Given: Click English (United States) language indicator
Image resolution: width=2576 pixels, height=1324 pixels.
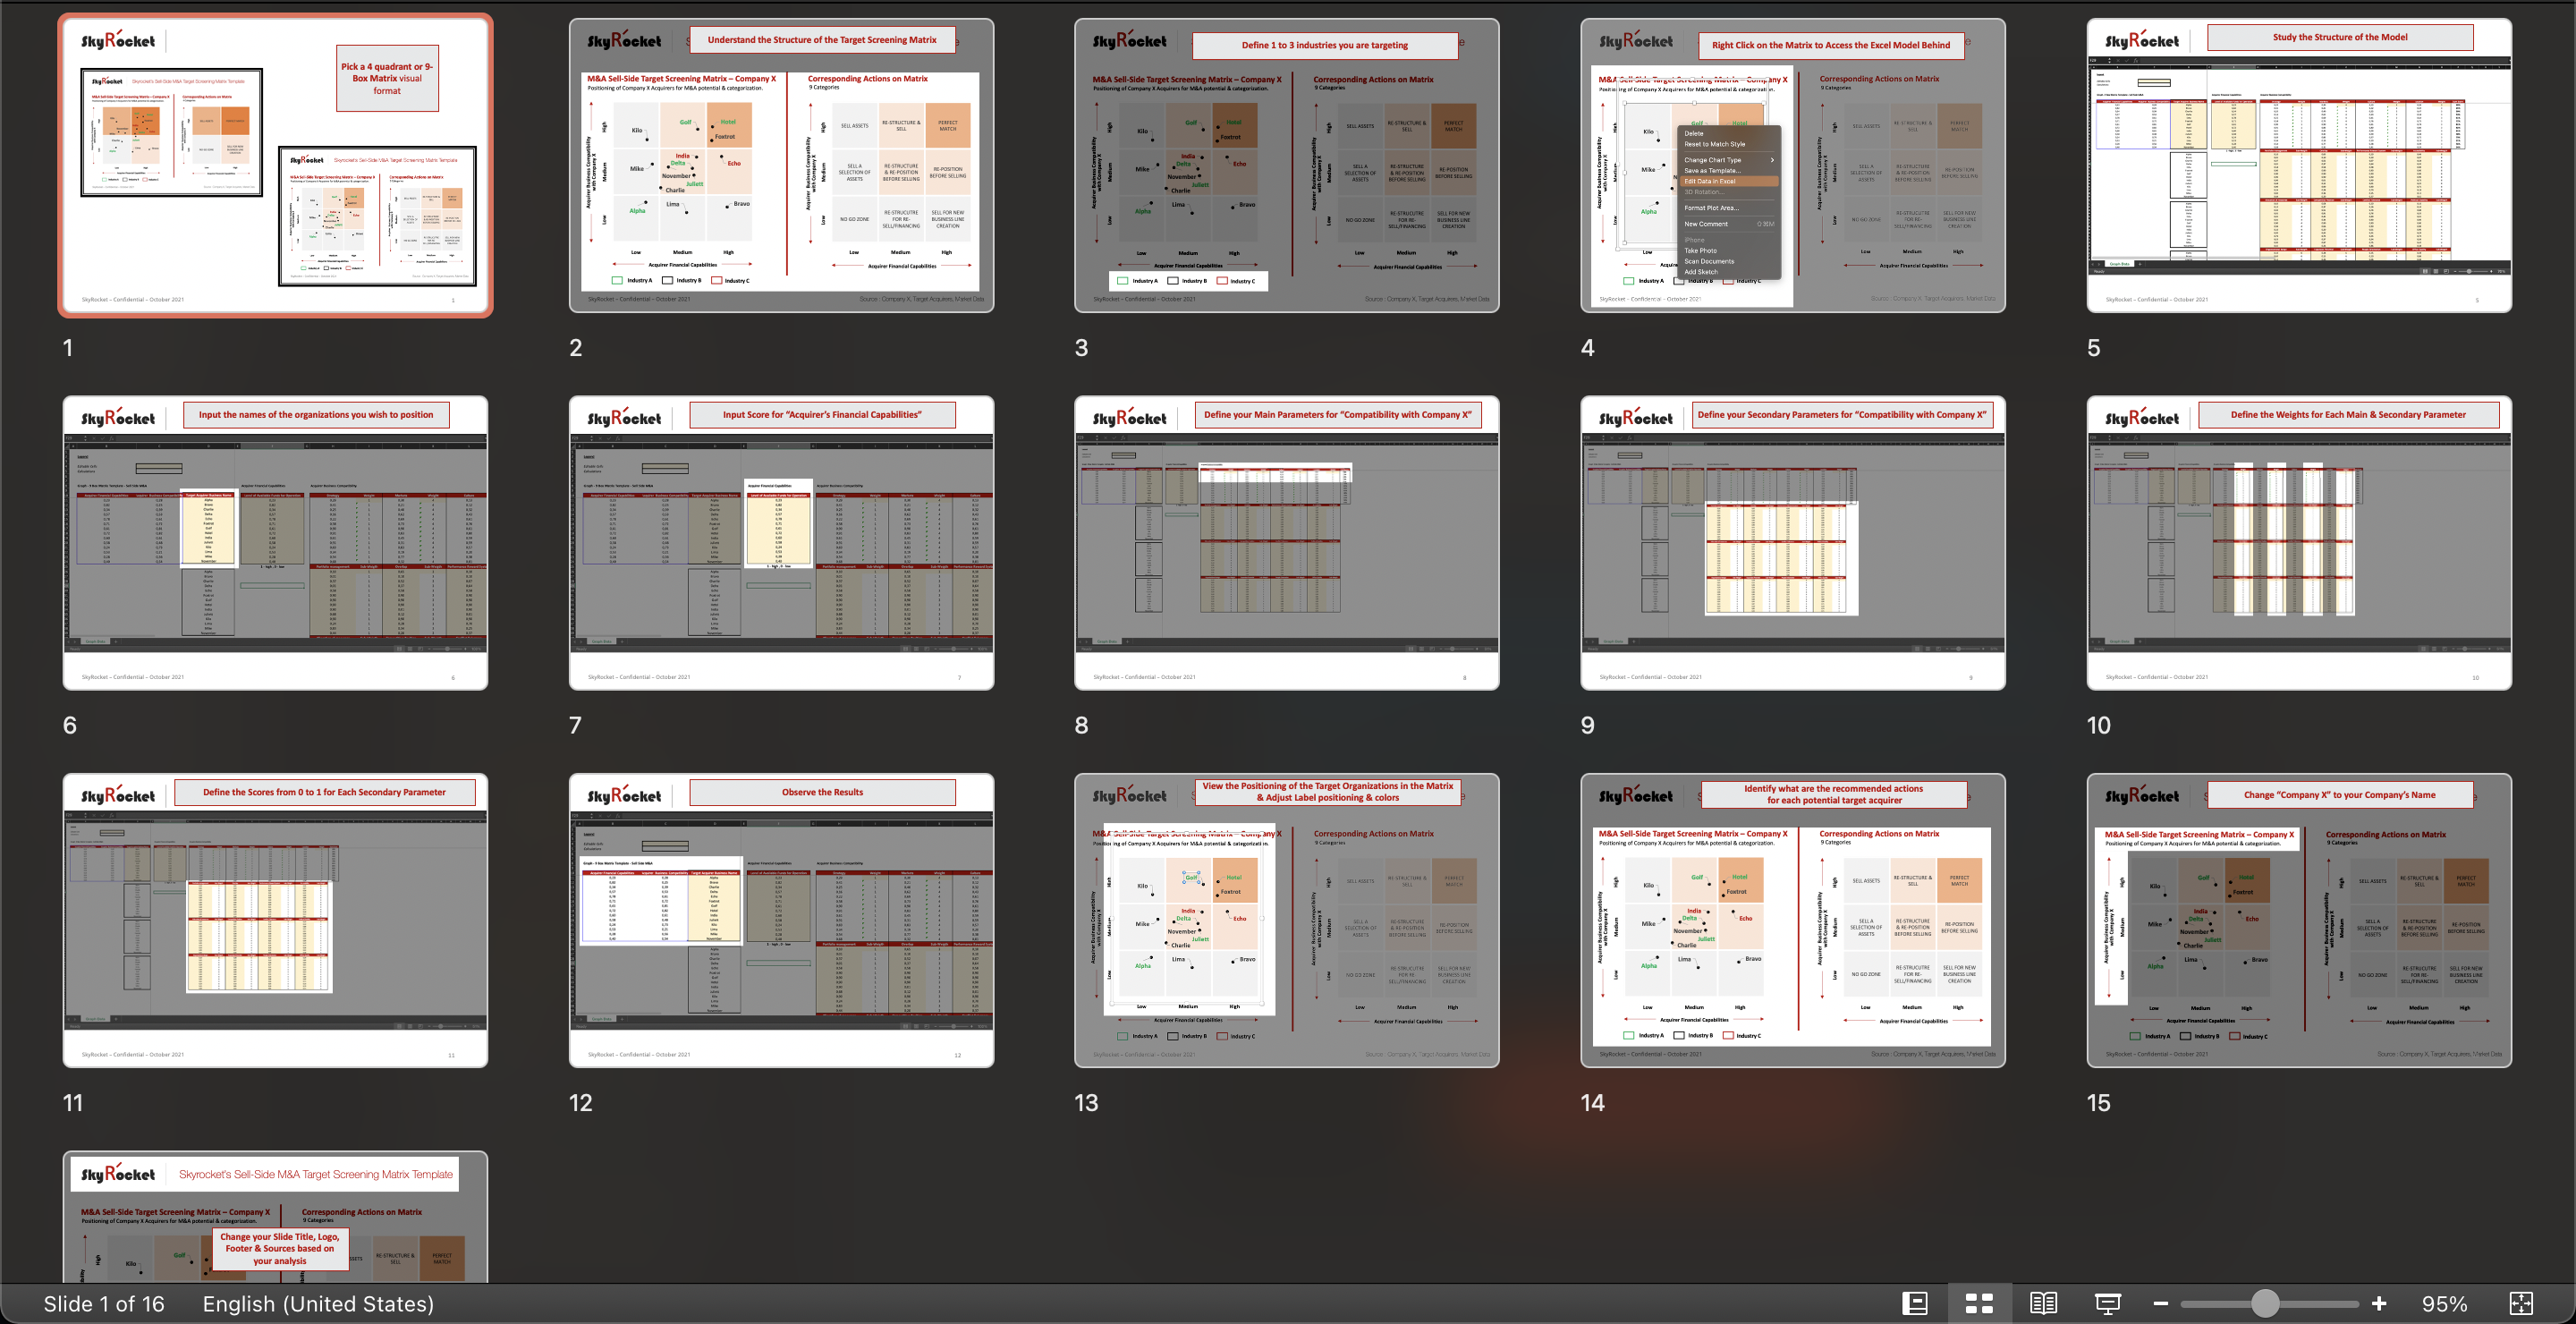Looking at the screenshot, I should click(x=318, y=1304).
